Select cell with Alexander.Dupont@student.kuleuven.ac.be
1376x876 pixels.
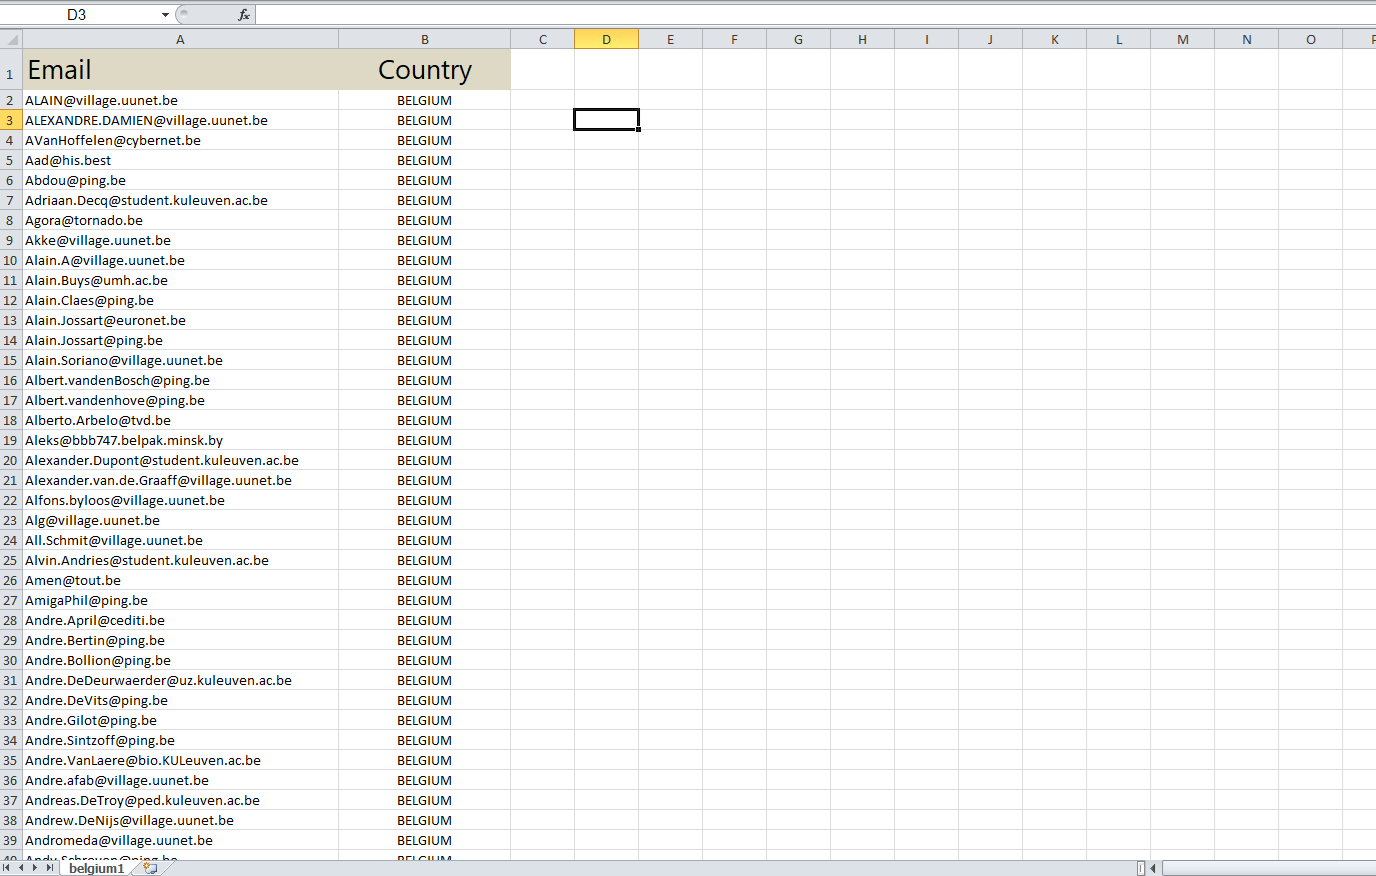click(180, 460)
